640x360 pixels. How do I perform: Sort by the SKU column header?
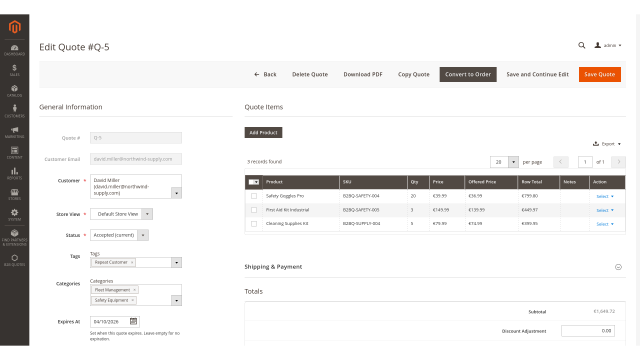[x=373, y=182]
